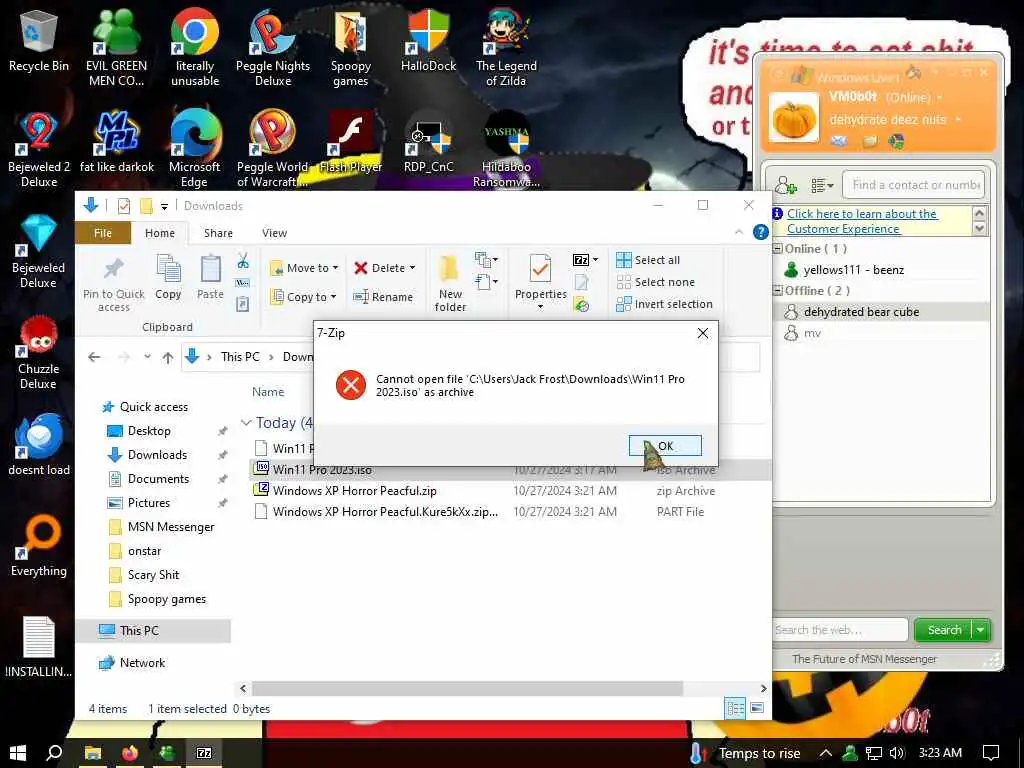Image resolution: width=1024 pixels, height=768 pixels.
Task: Select the HalloDock desktop shortcut
Action: pos(428,40)
